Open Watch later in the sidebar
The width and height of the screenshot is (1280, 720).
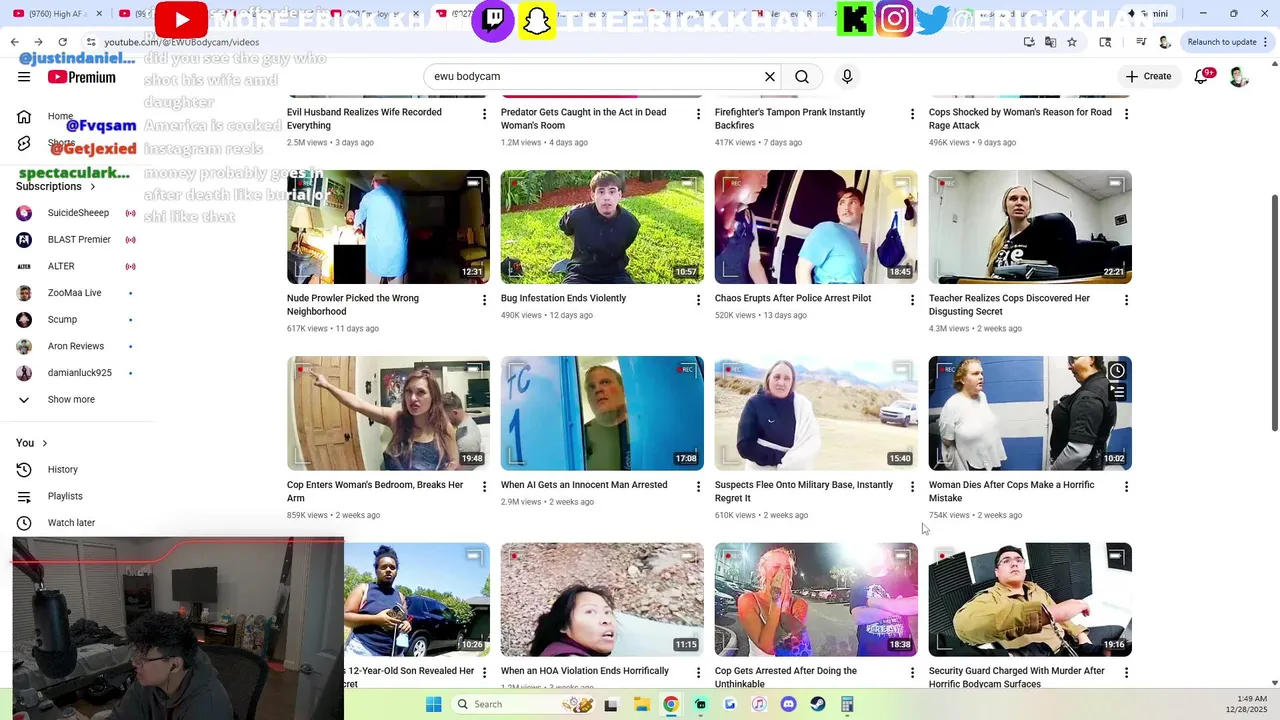click(x=70, y=523)
